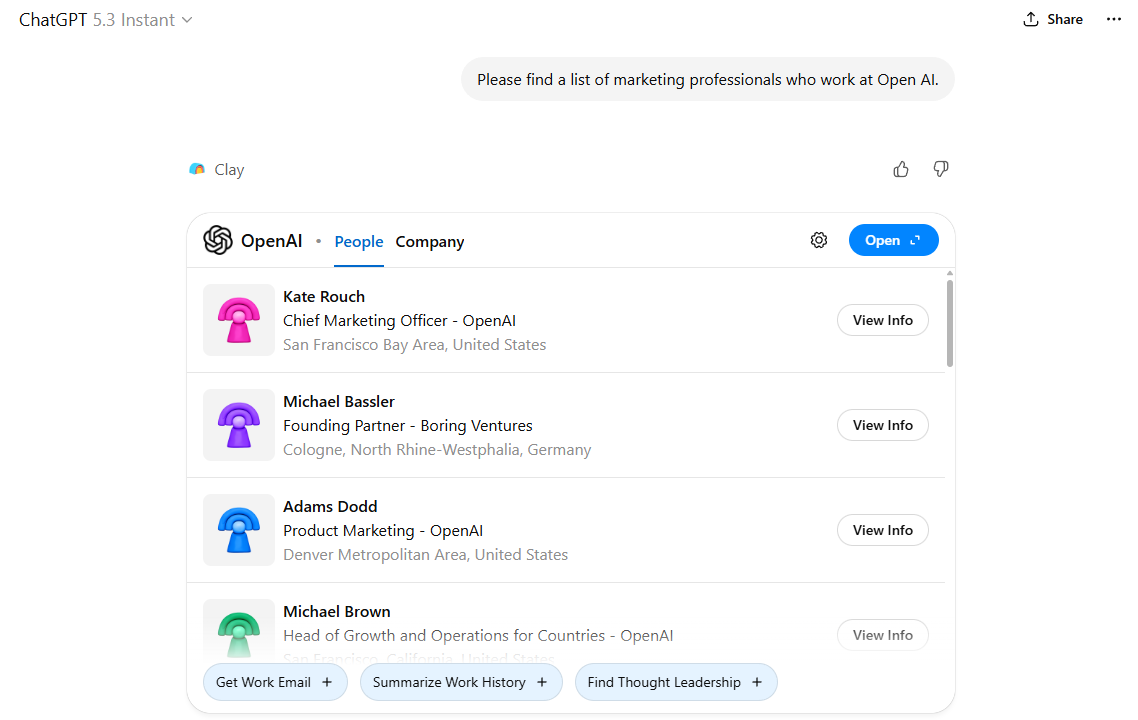Click the Clay assistant logo icon
The height and width of the screenshot is (720, 1138).
pos(197,169)
